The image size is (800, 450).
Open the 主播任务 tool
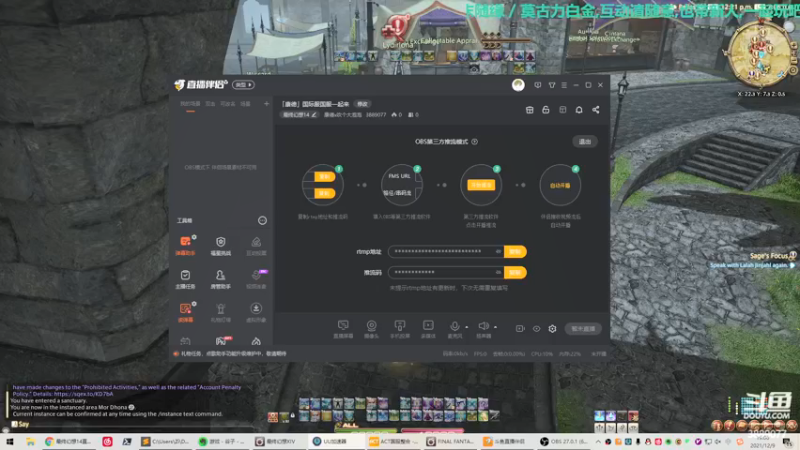click(185, 279)
